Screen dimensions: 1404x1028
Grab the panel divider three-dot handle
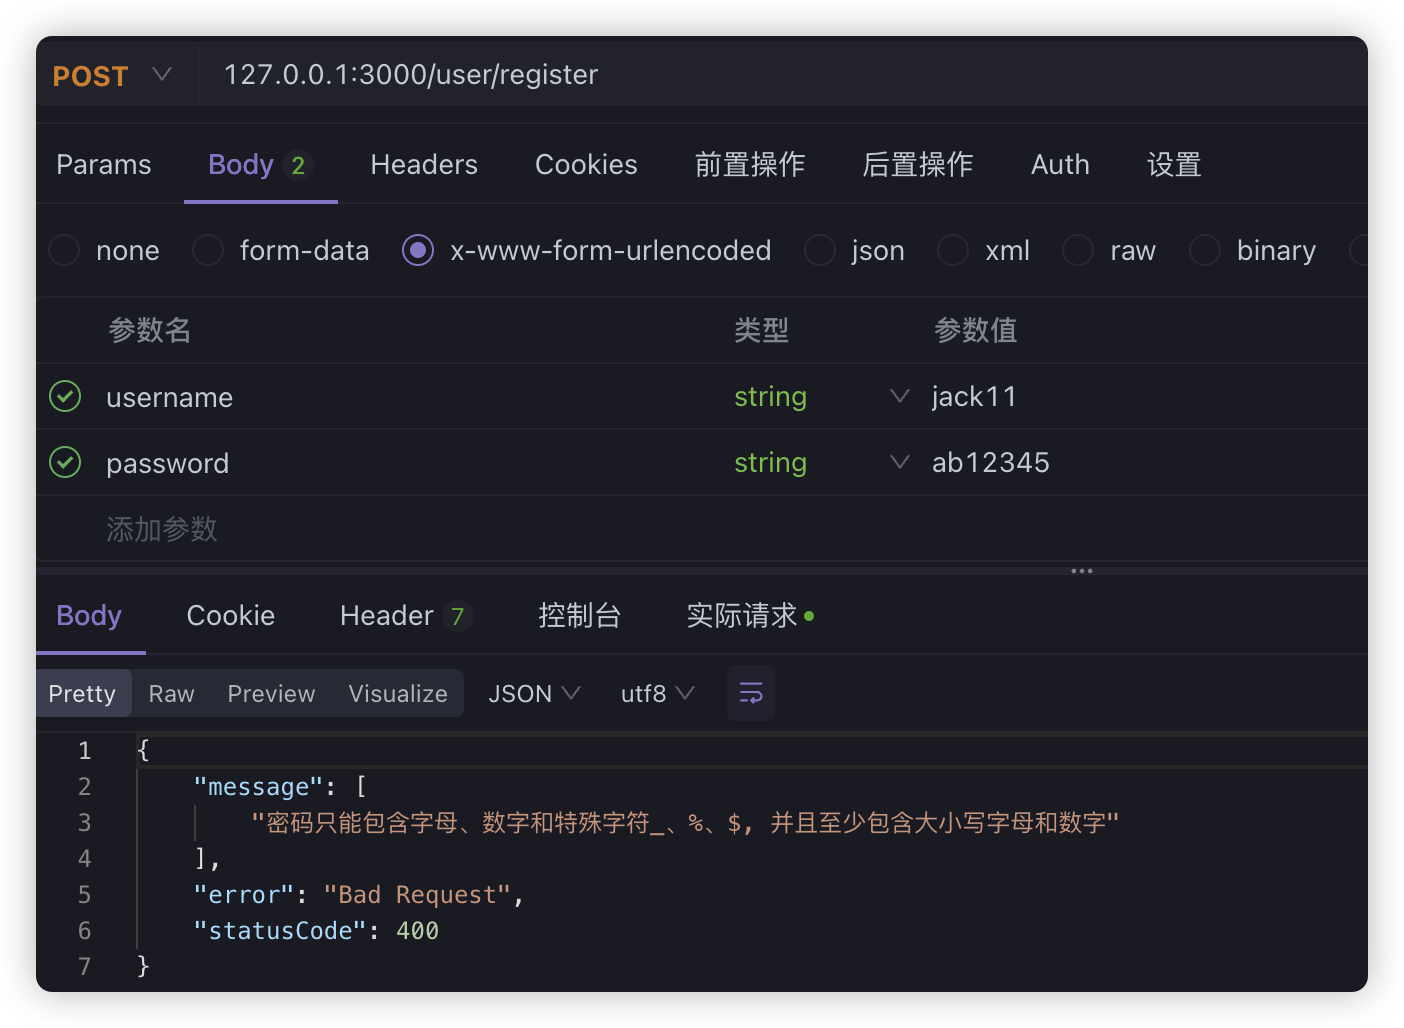[x=1081, y=571]
